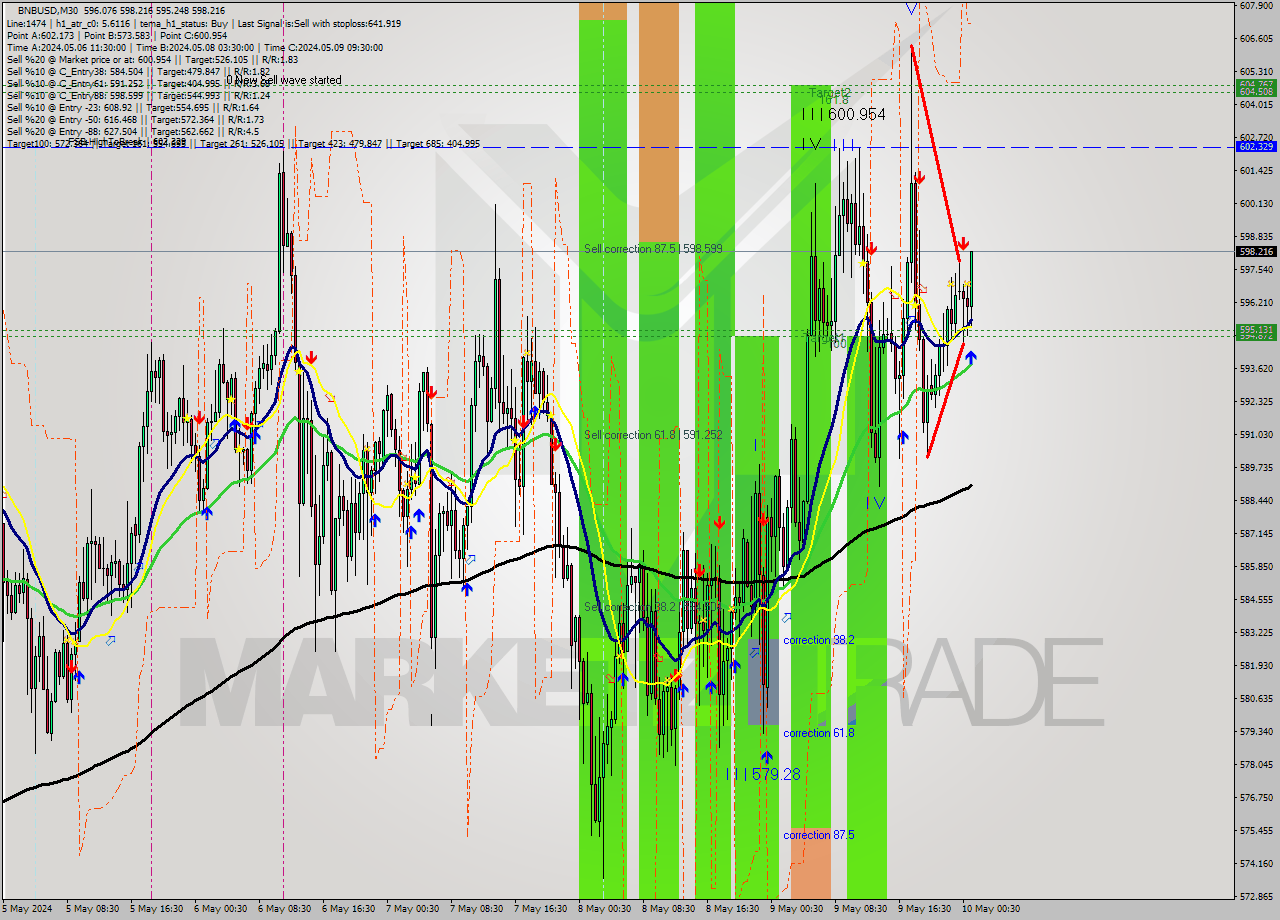
Task: Click the 'Target 685: 404.995' text
Action: 438,144
